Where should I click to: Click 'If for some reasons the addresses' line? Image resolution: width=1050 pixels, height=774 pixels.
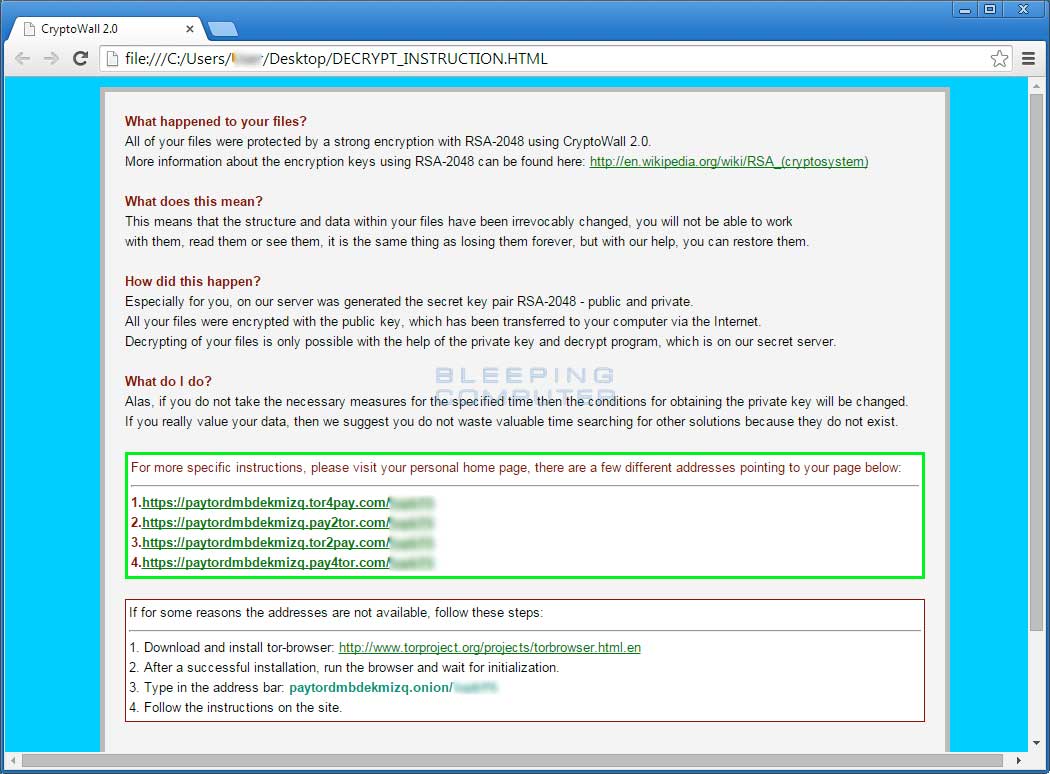[335, 613]
